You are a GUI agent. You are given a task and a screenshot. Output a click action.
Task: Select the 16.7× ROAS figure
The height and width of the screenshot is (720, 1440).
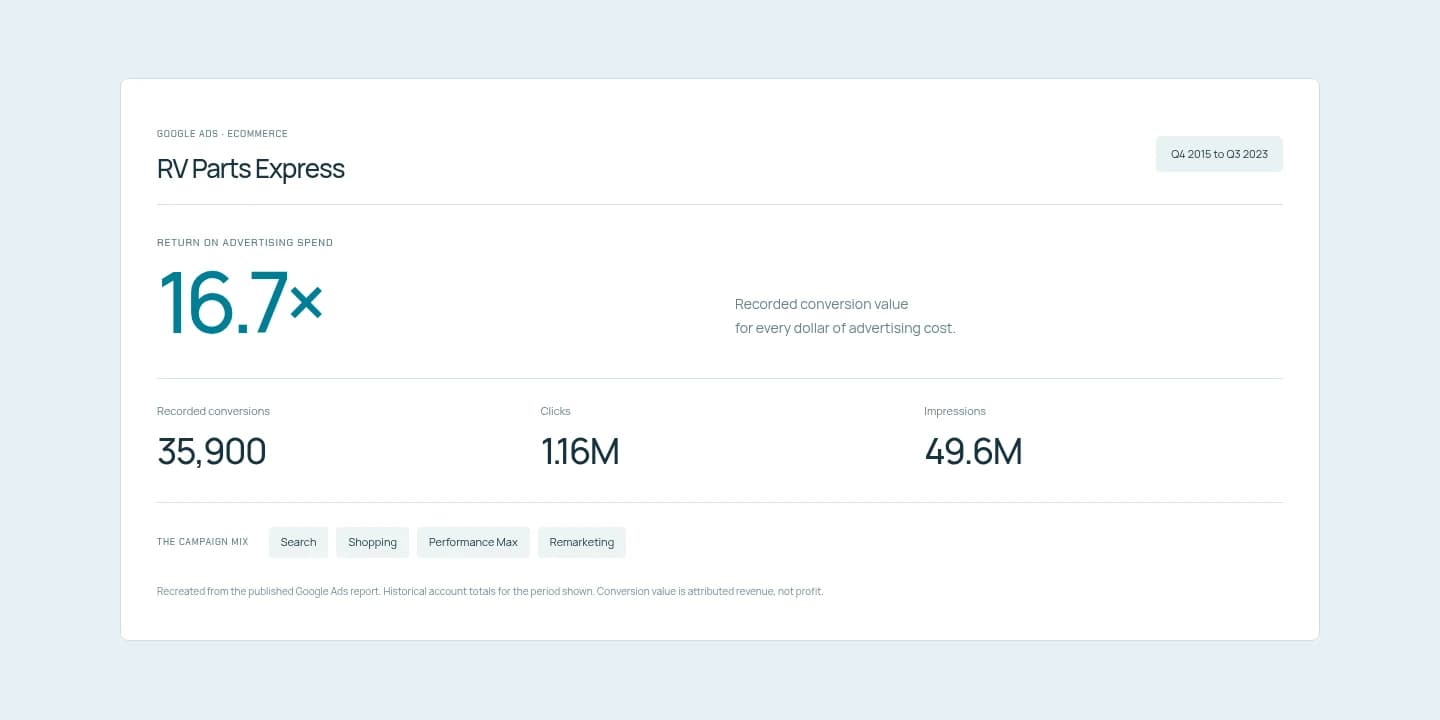(241, 302)
